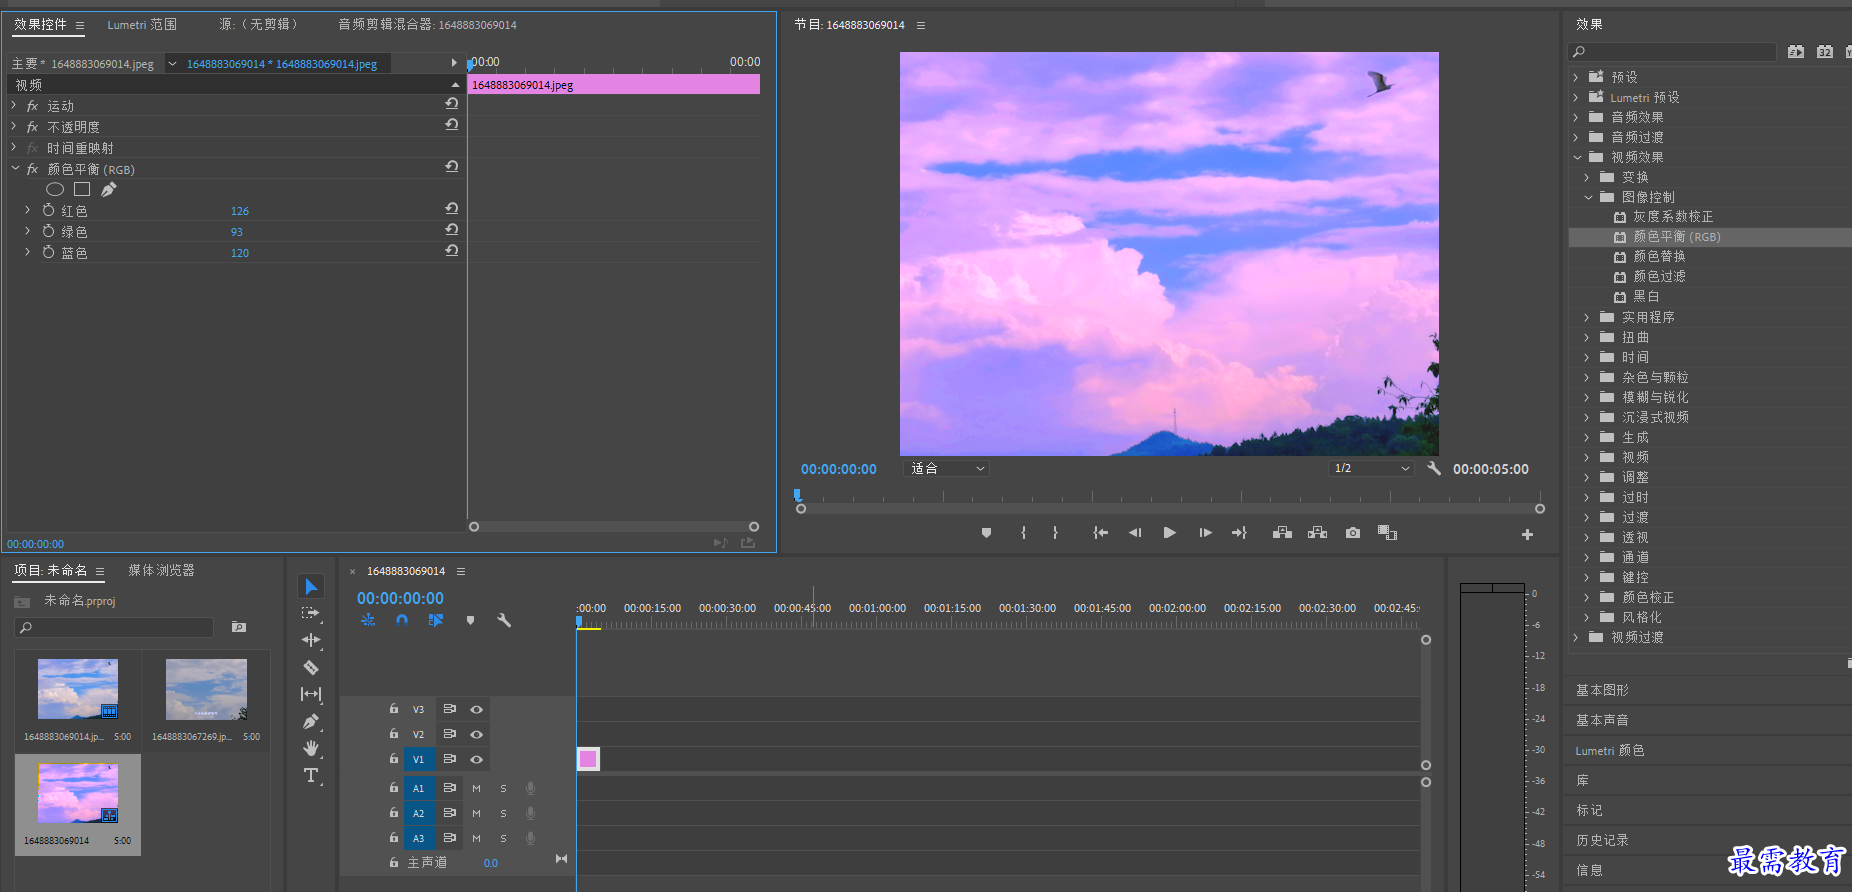Toggle V1 track lock
Image resolution: width=1852 pixels, height=892 pixels.
[394, 759]
